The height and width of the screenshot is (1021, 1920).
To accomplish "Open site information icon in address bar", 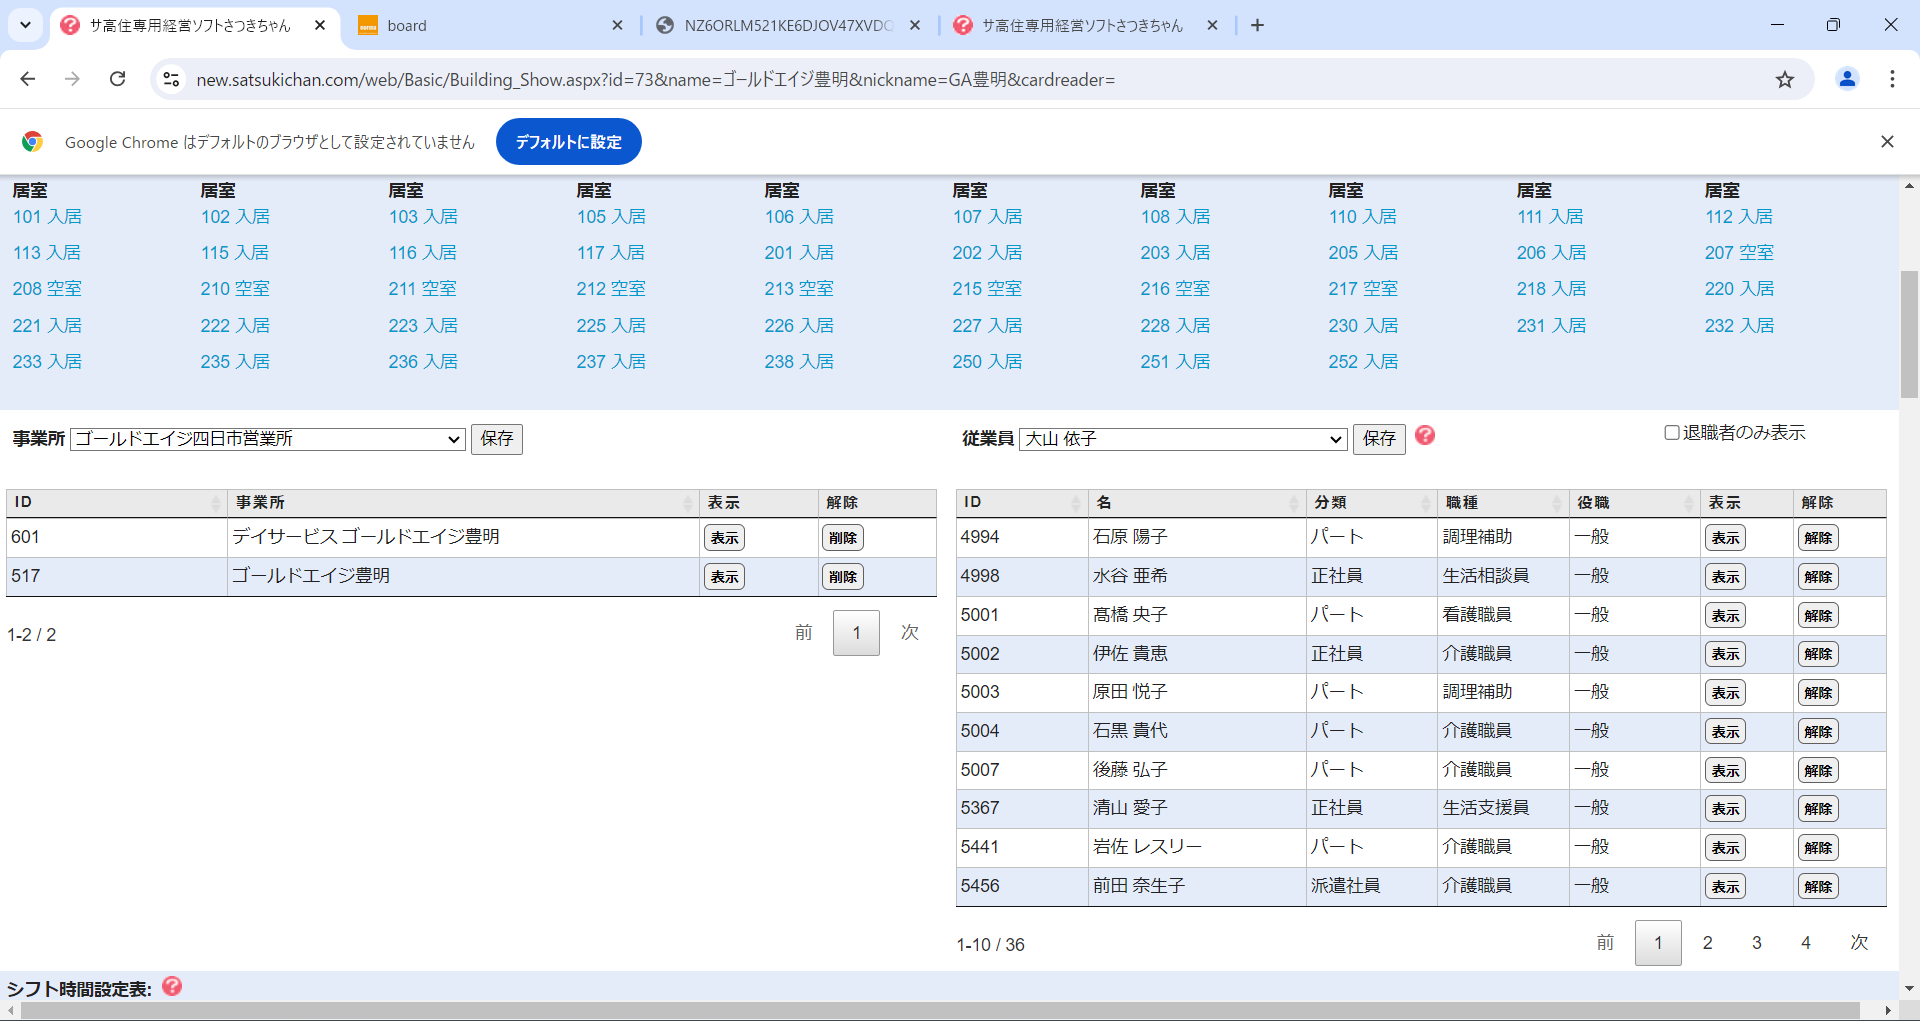I will (x=171, y=79).
